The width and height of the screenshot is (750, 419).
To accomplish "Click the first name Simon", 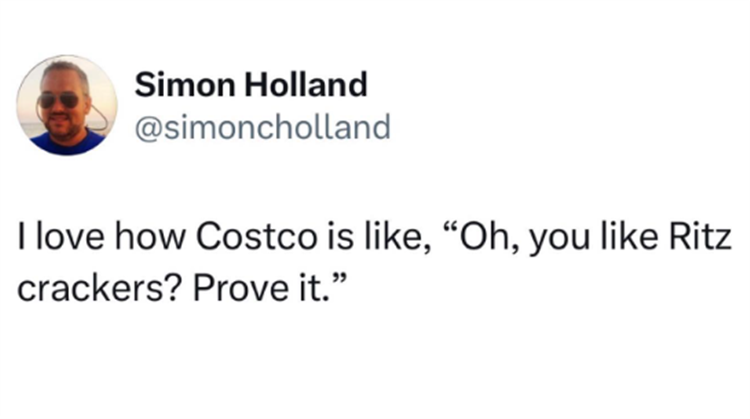I will tap(185, 84).
